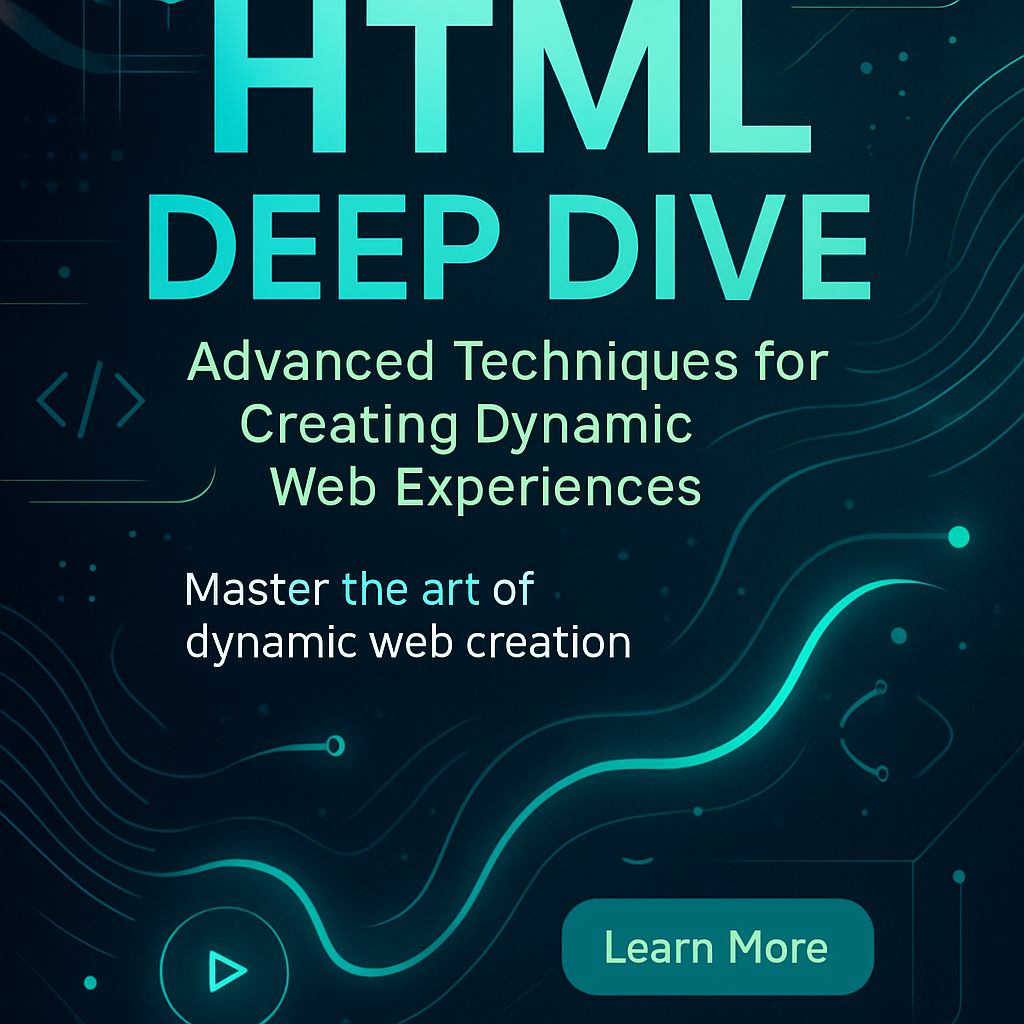Click the upper ring node of the curved bracket shape

click(x=880, y=687)
